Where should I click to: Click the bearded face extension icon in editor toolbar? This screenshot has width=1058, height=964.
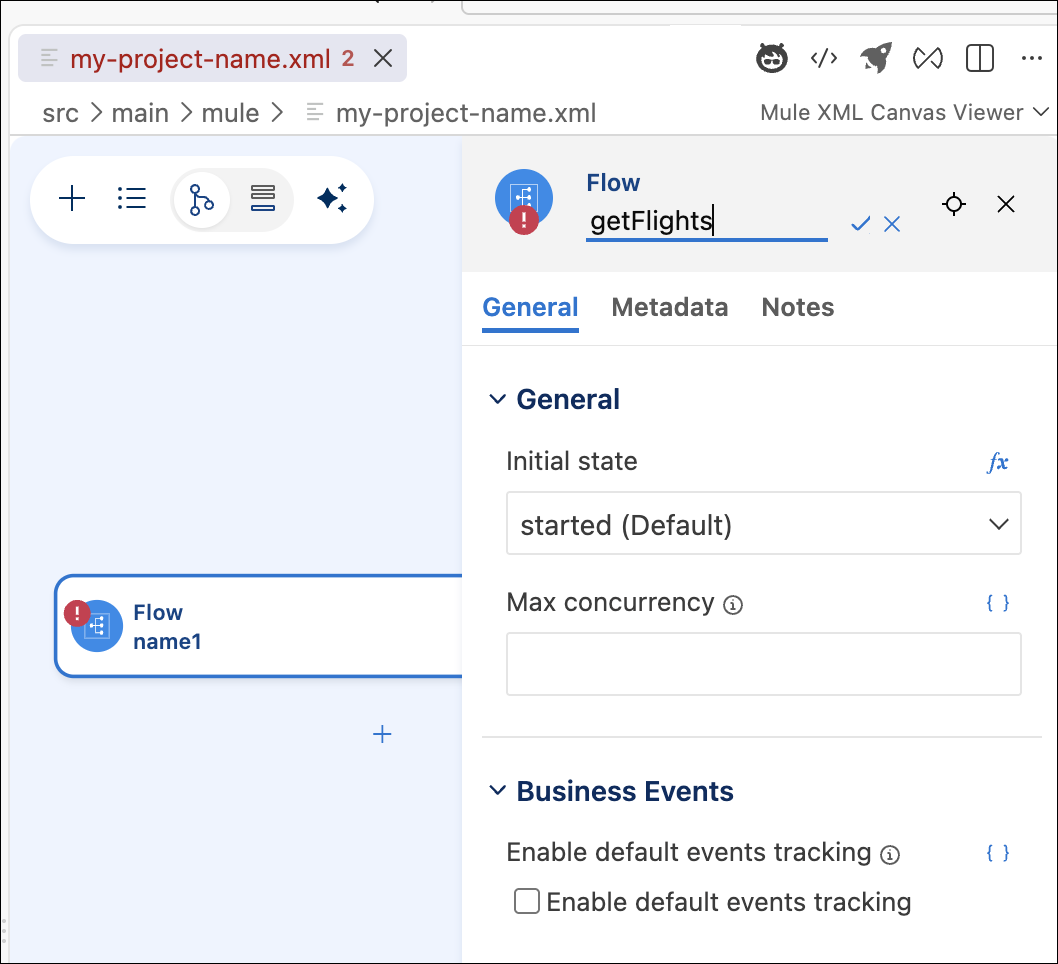point(771,58)
